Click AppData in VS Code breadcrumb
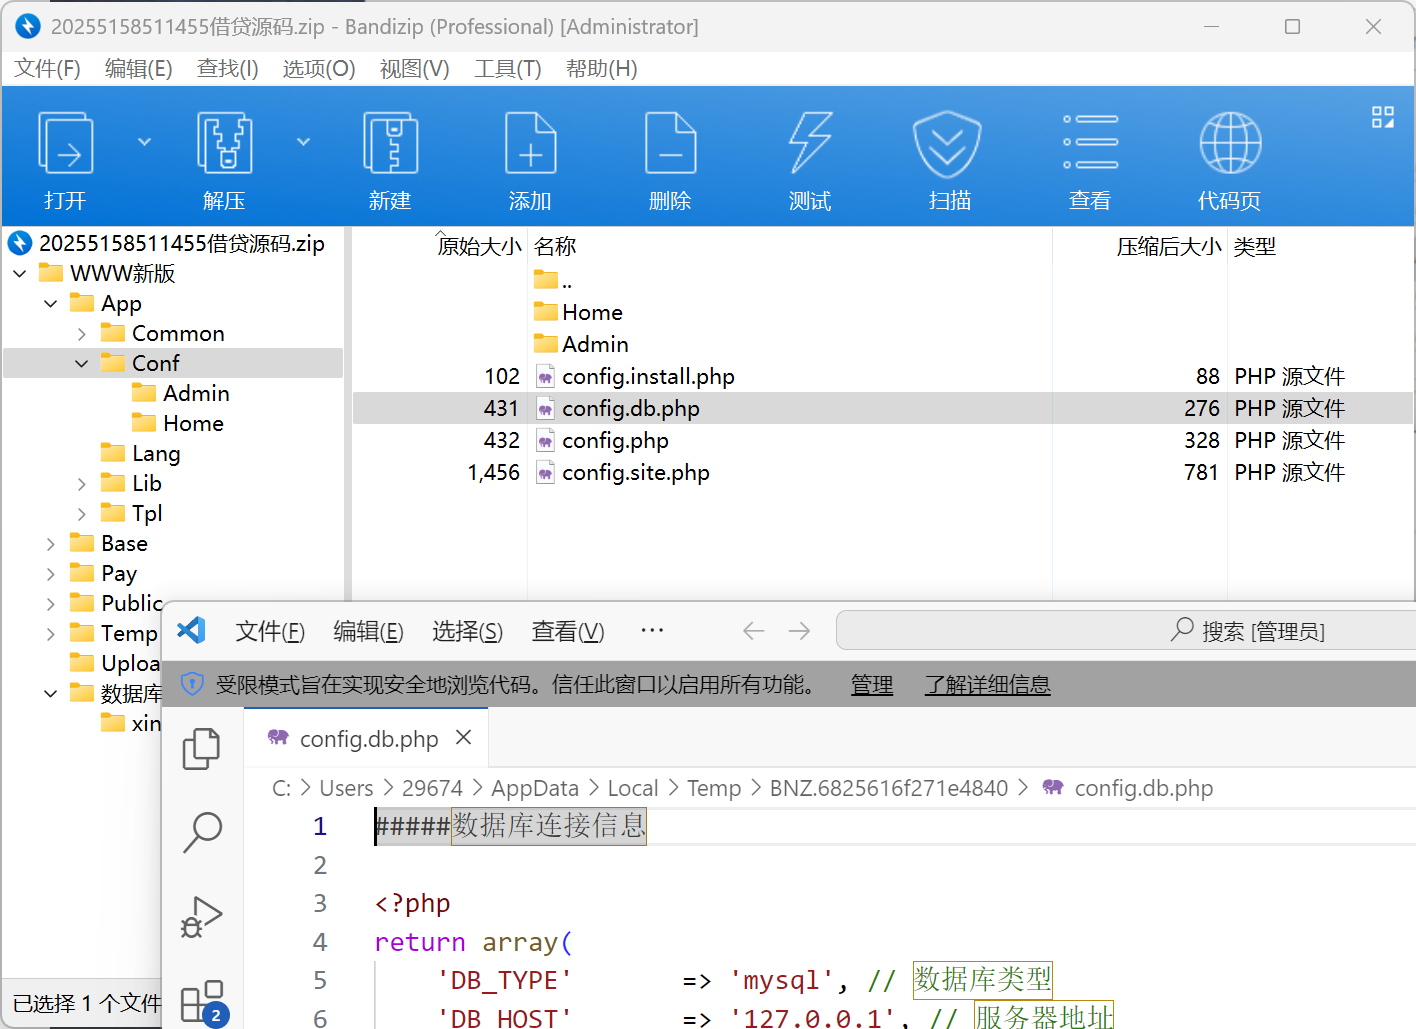The width and height of the screenshot is (1416, 1029). point(535,789)
